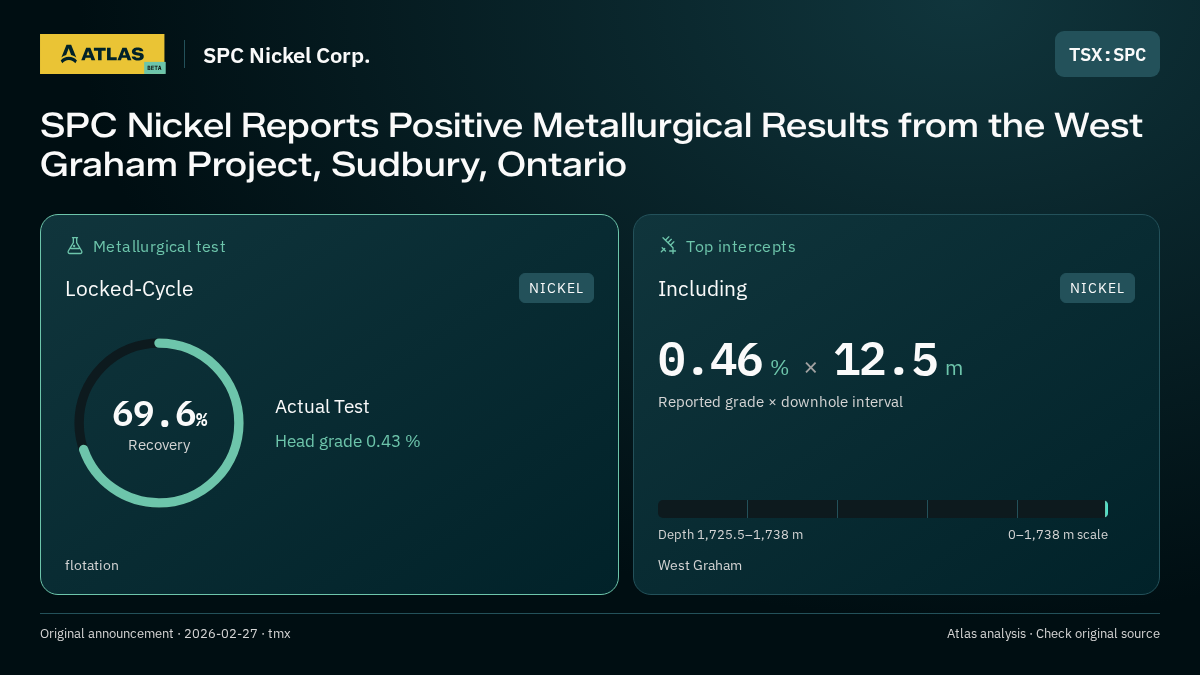1200x675 pixels.
Task: Click the Actual Test label
Action: click(322, 407)
